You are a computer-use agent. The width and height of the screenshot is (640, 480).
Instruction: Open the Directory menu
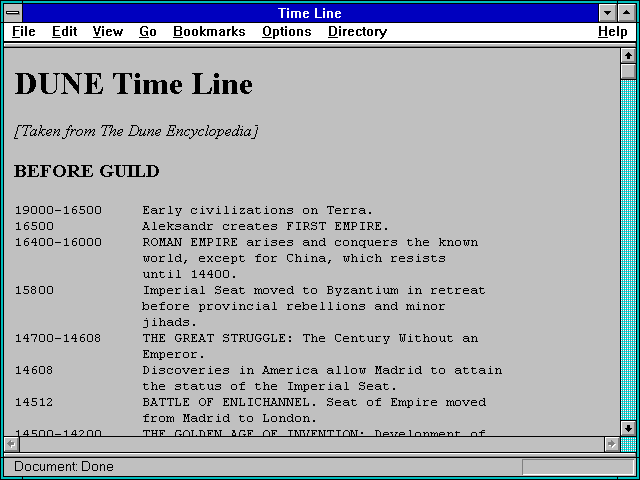point(357,32)
